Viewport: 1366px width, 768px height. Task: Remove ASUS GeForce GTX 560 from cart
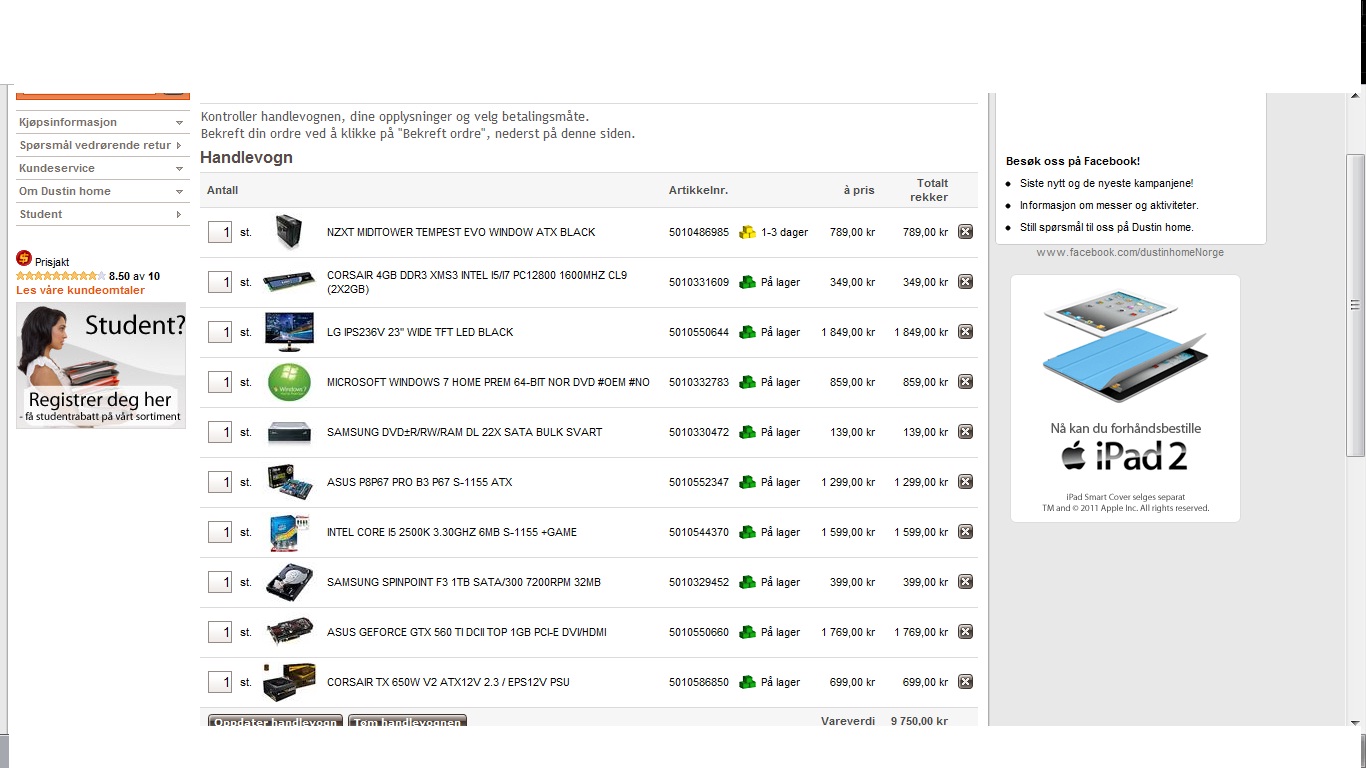point(965,632)
